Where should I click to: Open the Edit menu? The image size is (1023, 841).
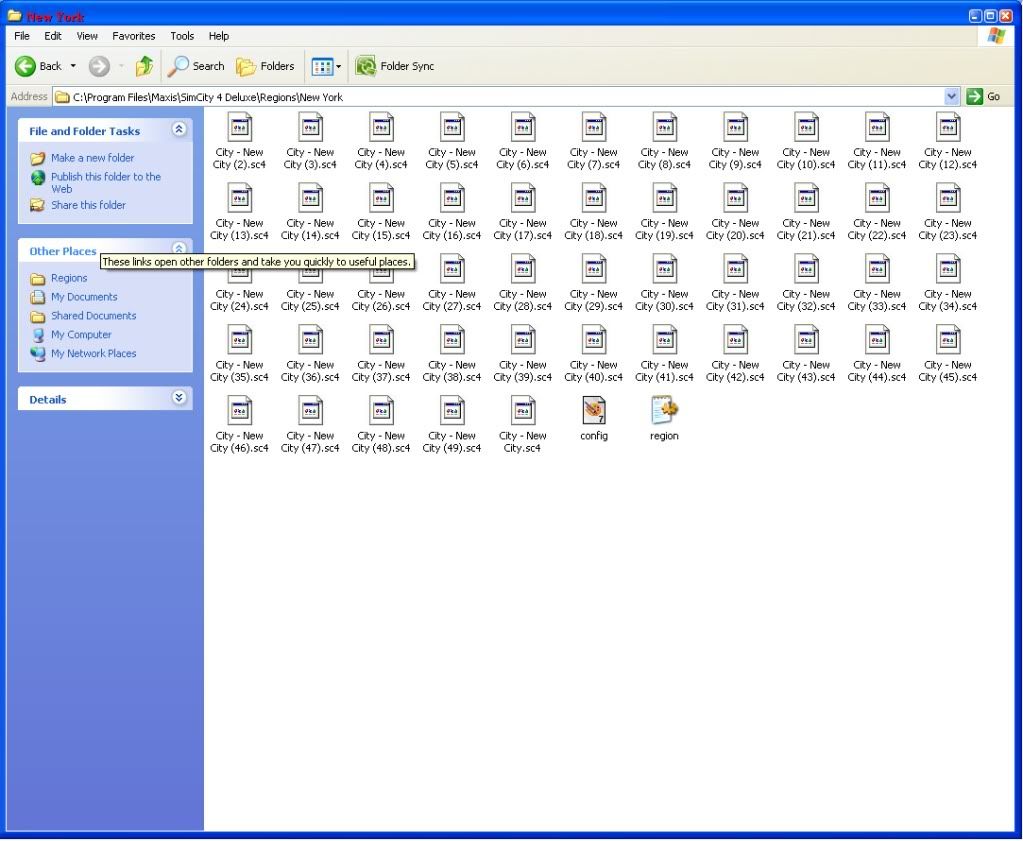pos(53,36)
